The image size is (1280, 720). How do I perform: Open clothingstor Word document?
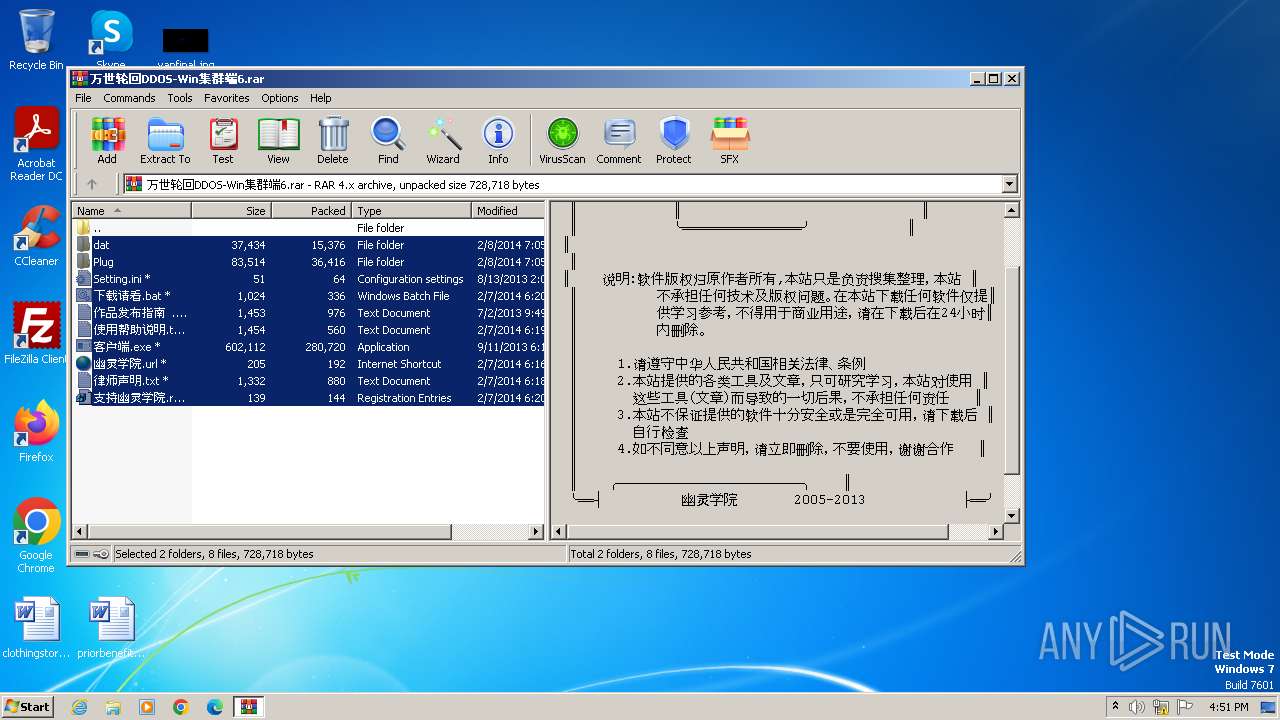click(x=36, y=628)
